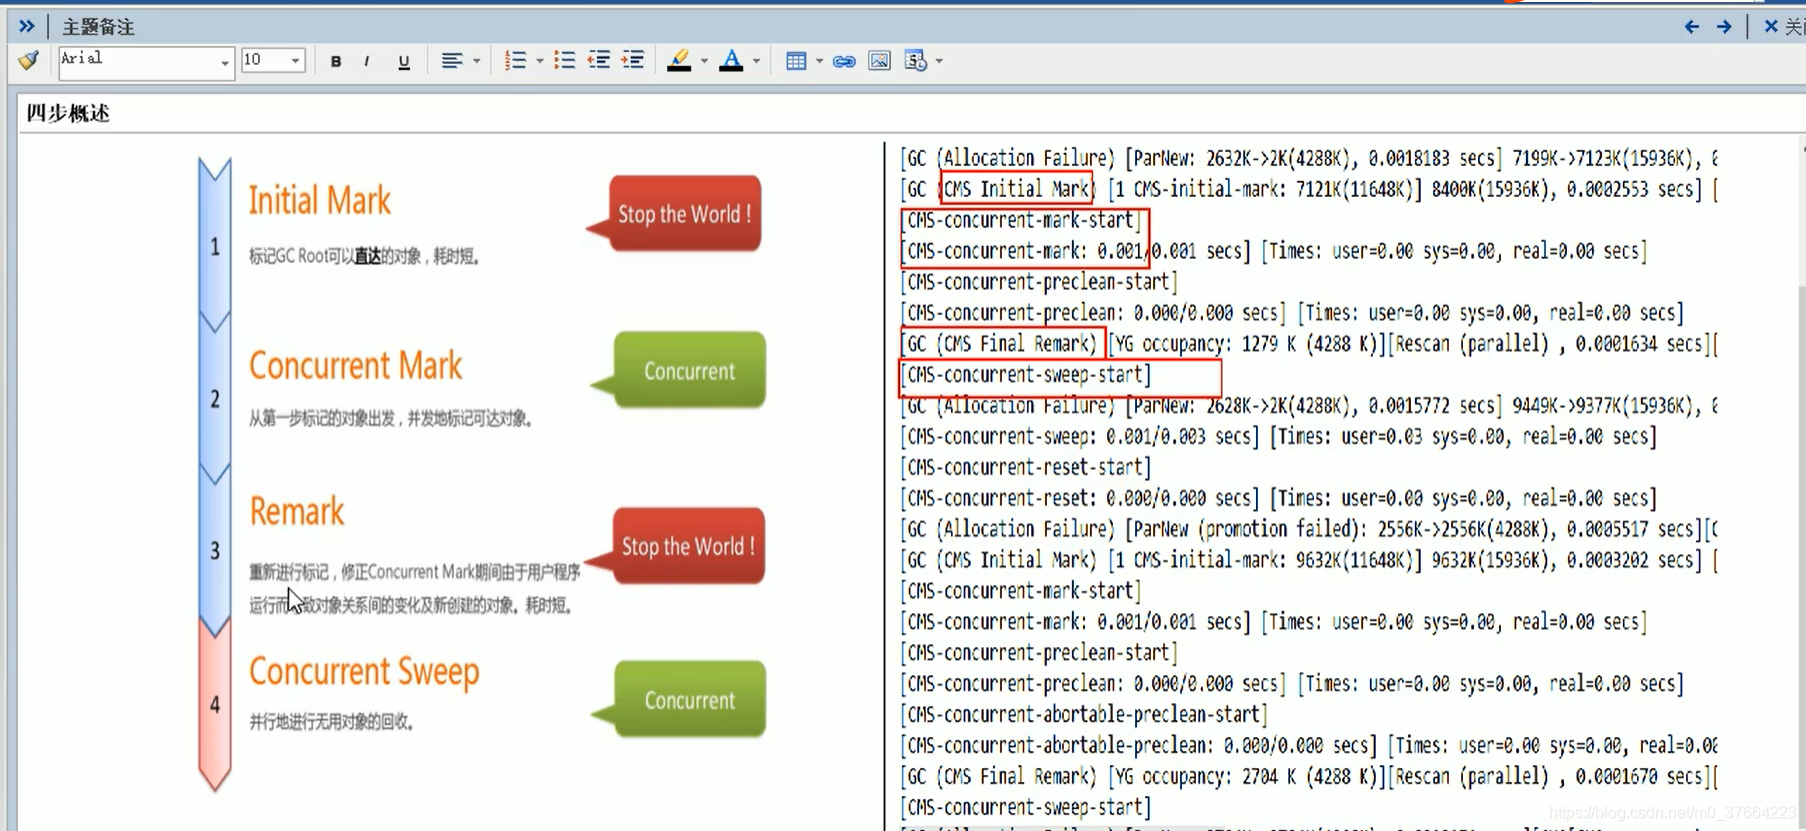This screenshot has height=831, width=1806.
Task: Click the Initial Mark heading
Action: pyautogui.click(x=320, y=201)
